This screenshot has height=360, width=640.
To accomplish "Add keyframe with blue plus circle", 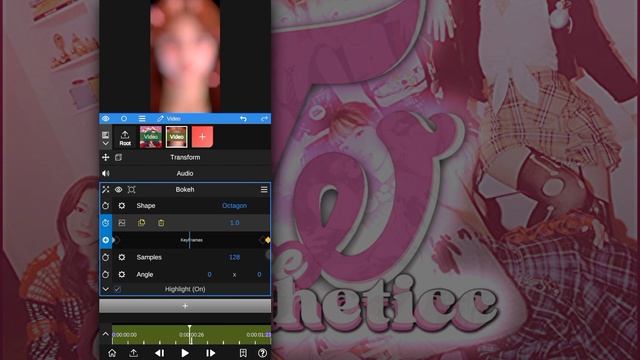I will [x=106, y=240].
